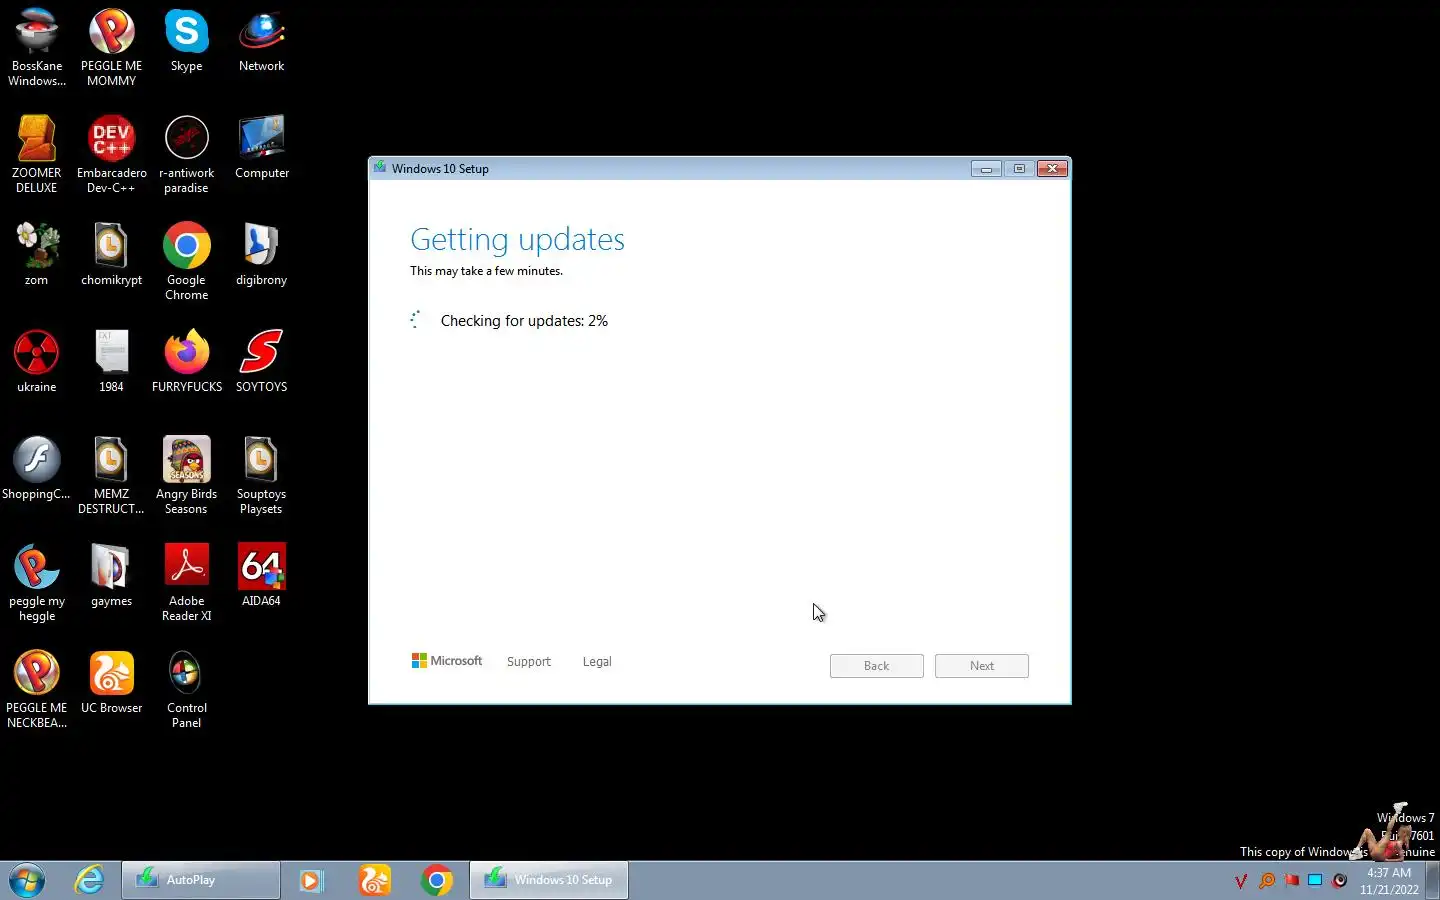Click the Back button in Setup

(876, 666)
